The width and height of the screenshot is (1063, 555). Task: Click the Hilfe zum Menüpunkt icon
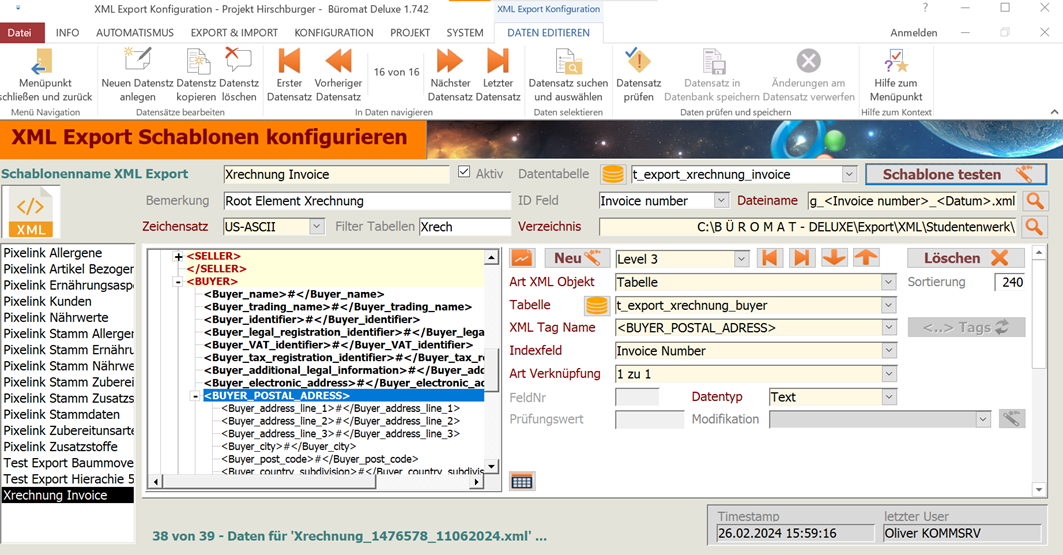click(896, 62)
